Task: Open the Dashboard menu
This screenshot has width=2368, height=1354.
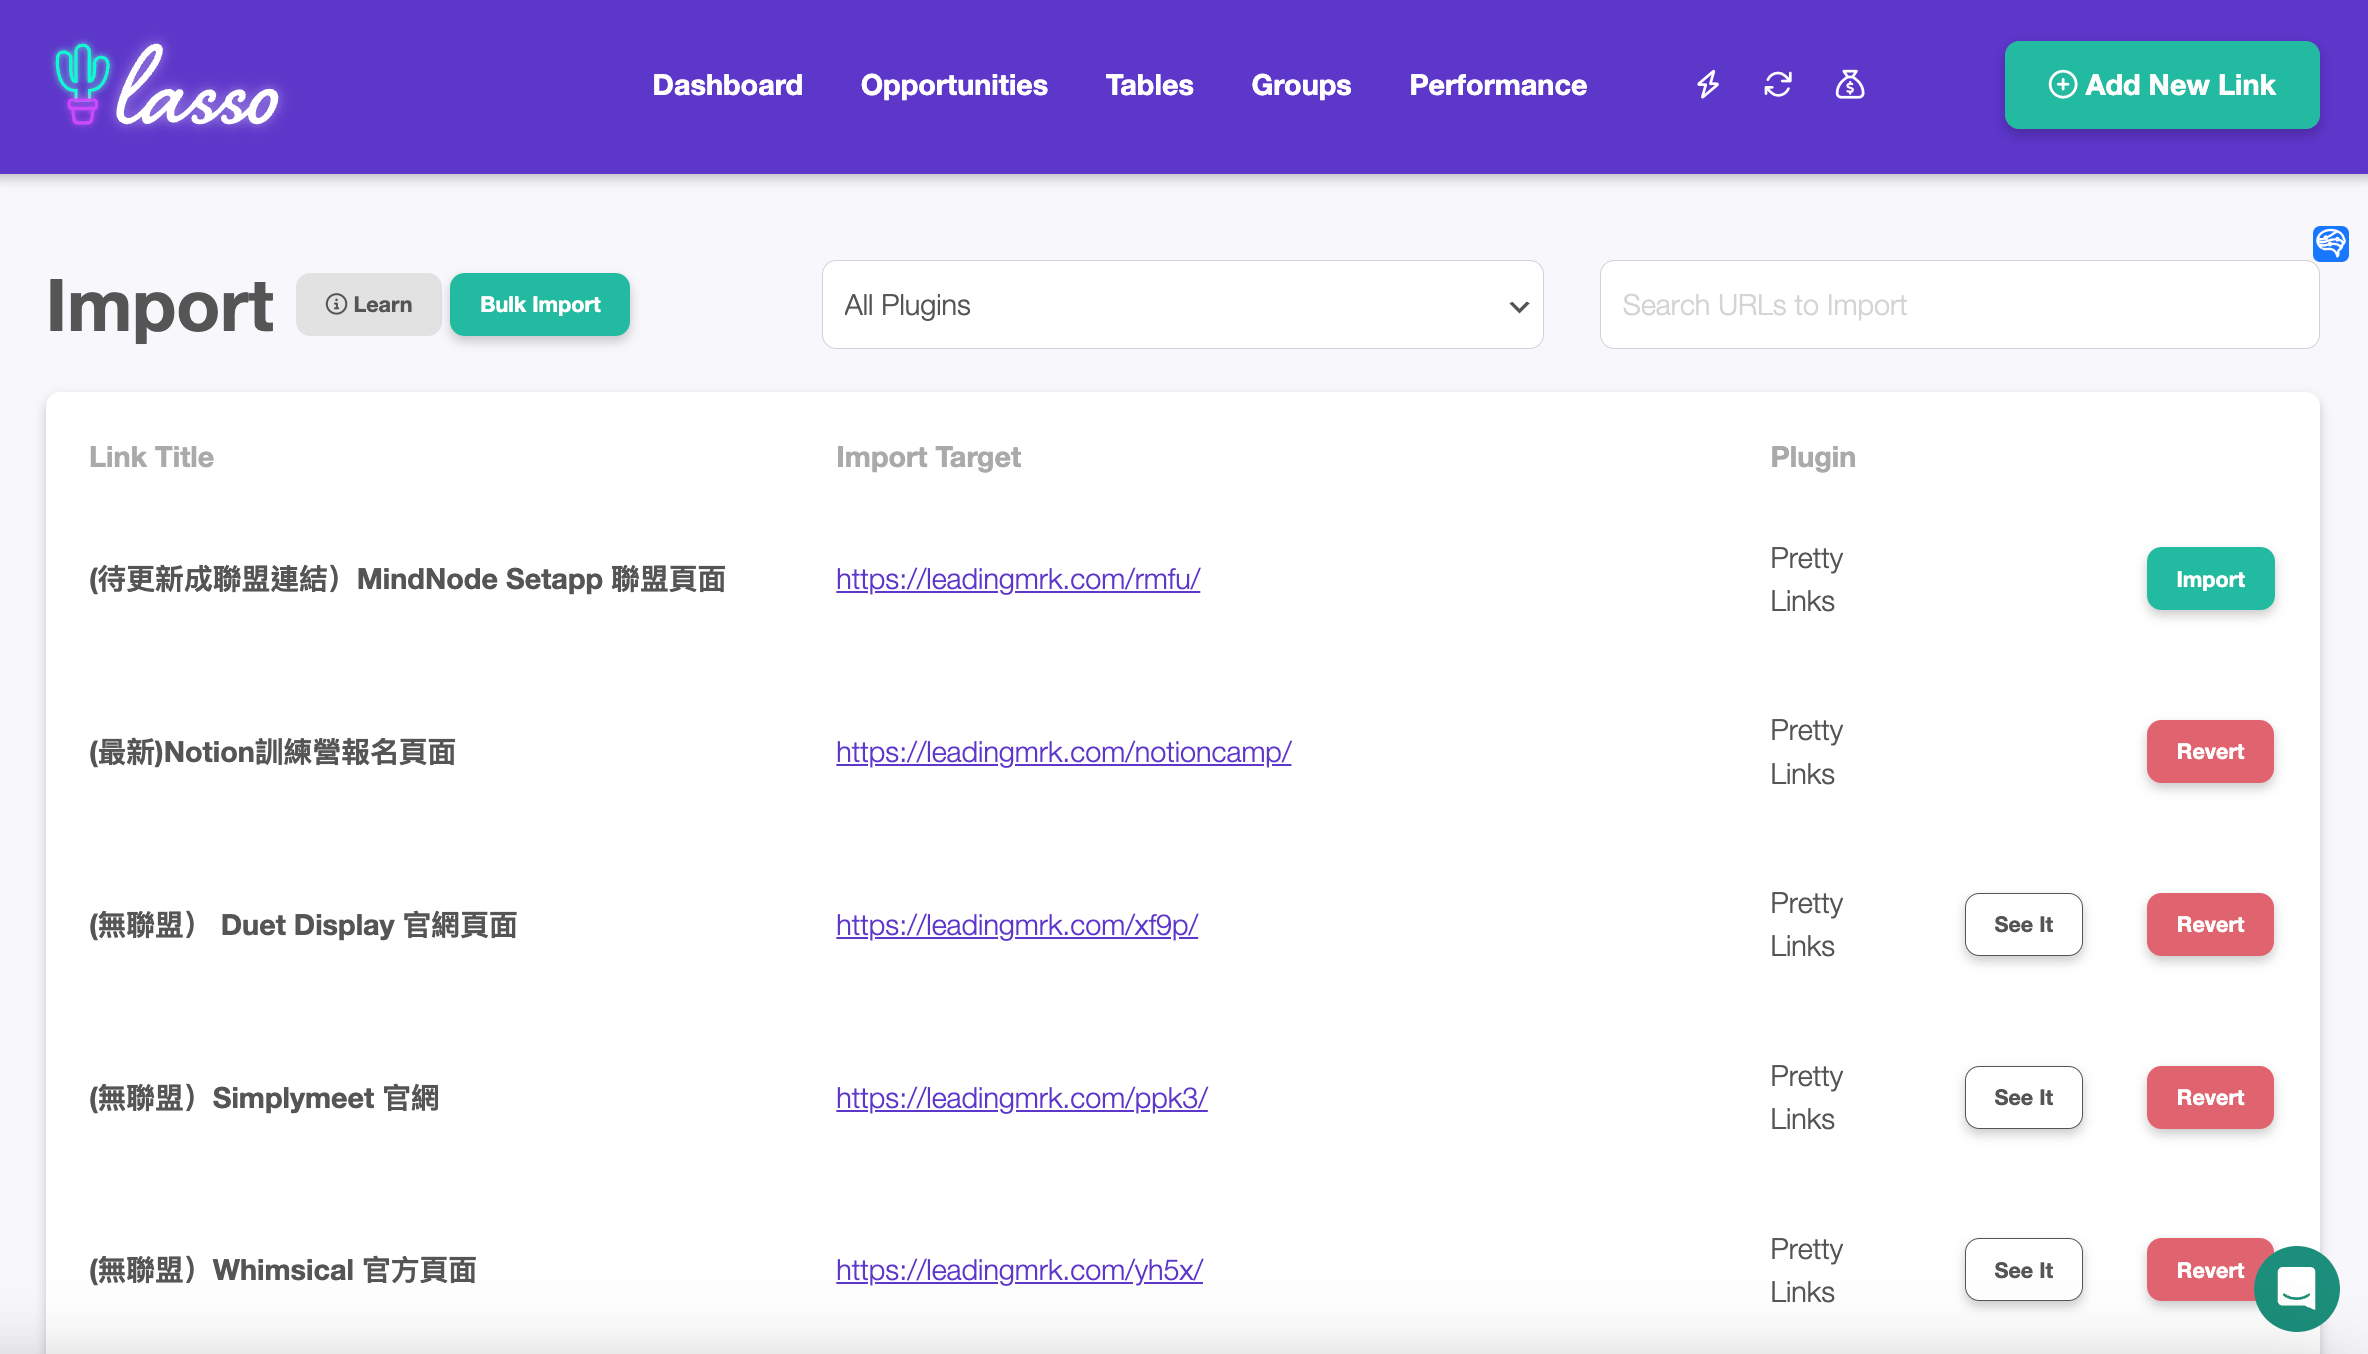Action: [x=728, y=85]
